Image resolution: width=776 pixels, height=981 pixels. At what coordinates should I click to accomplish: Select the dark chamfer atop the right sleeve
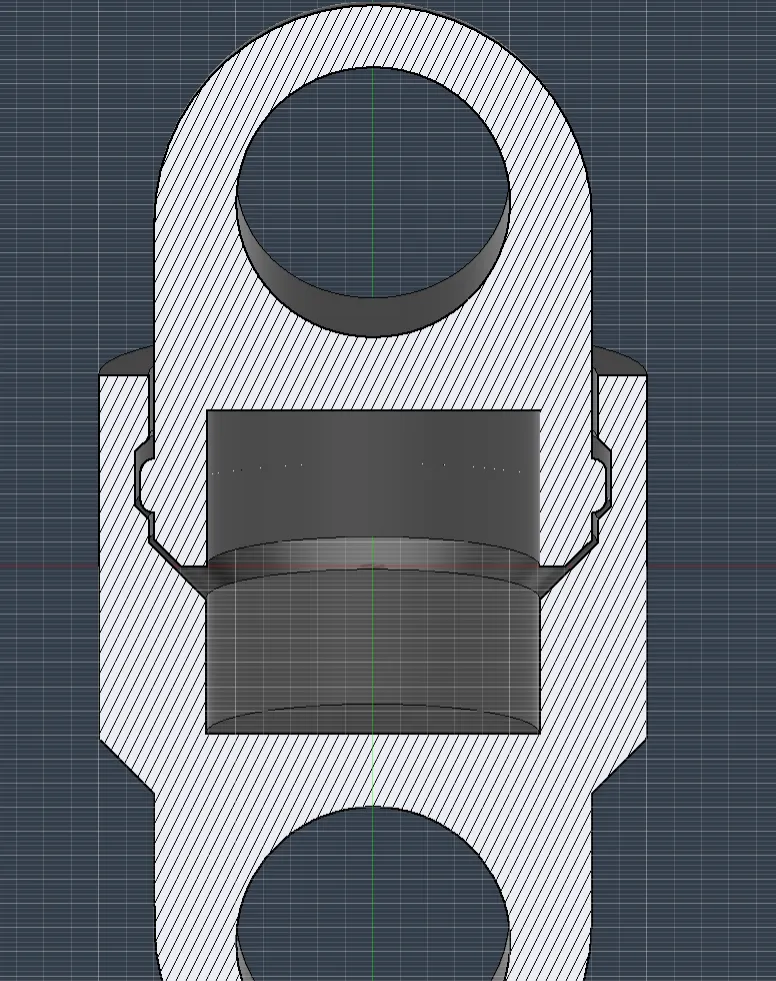[x=618, y=361]
